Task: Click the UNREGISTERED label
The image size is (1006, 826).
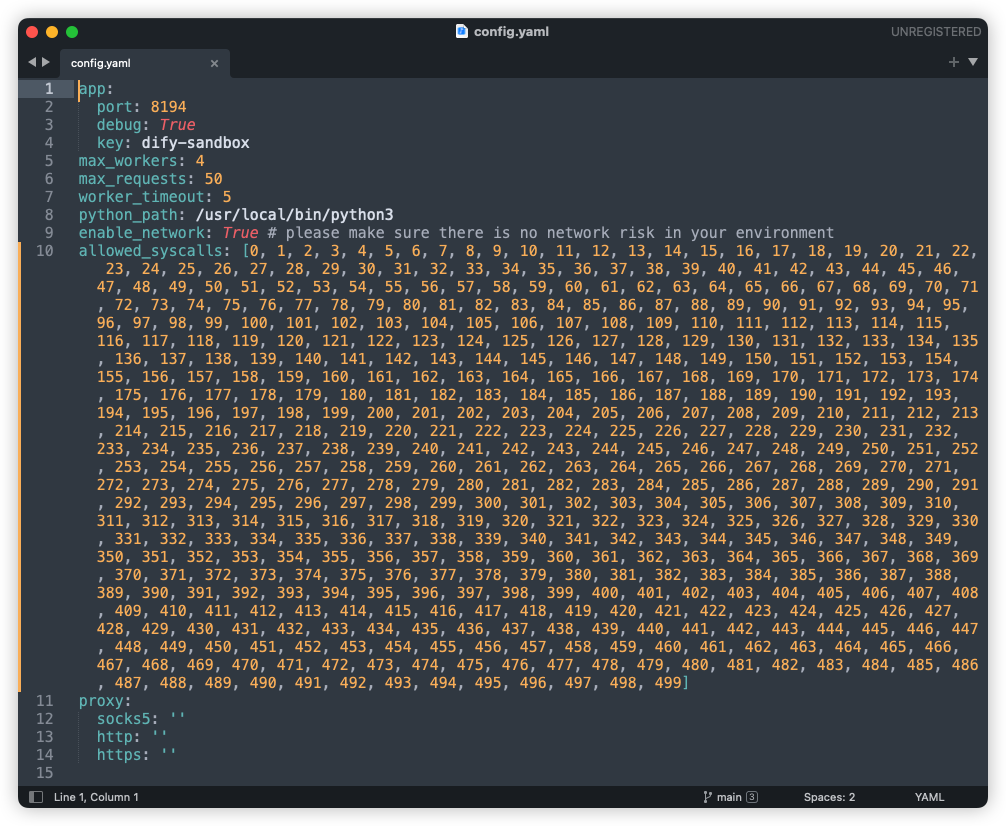Action: pyautogui.click(x=935, y=31)
